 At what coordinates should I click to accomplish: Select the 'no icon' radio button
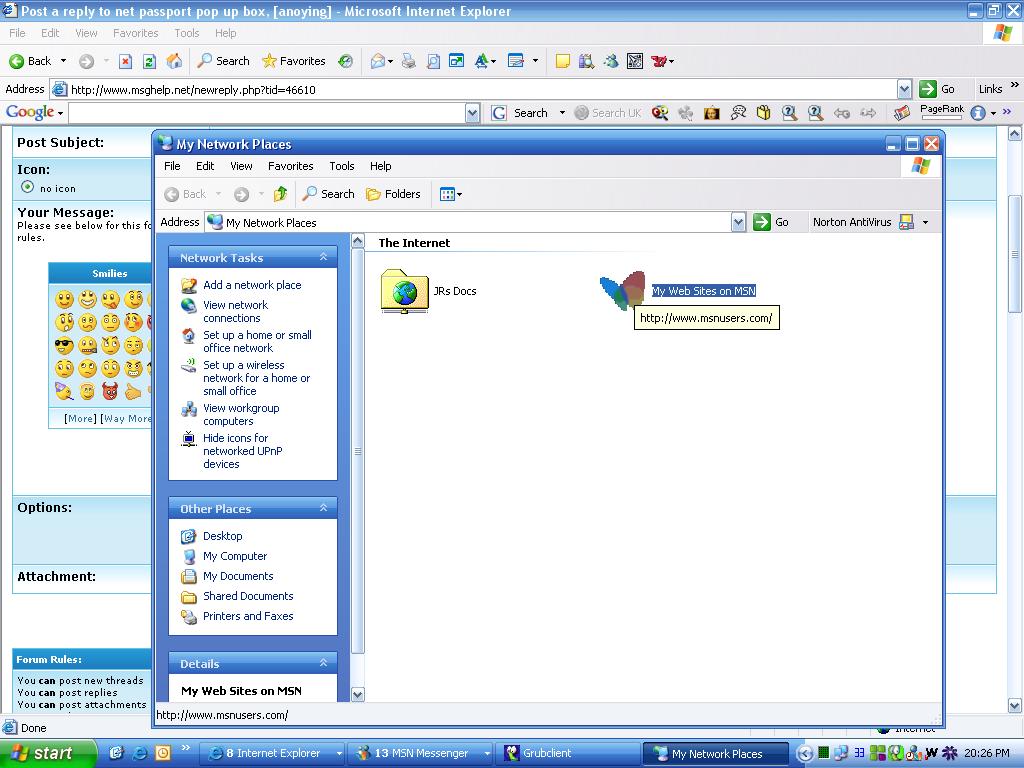(27, 187)
